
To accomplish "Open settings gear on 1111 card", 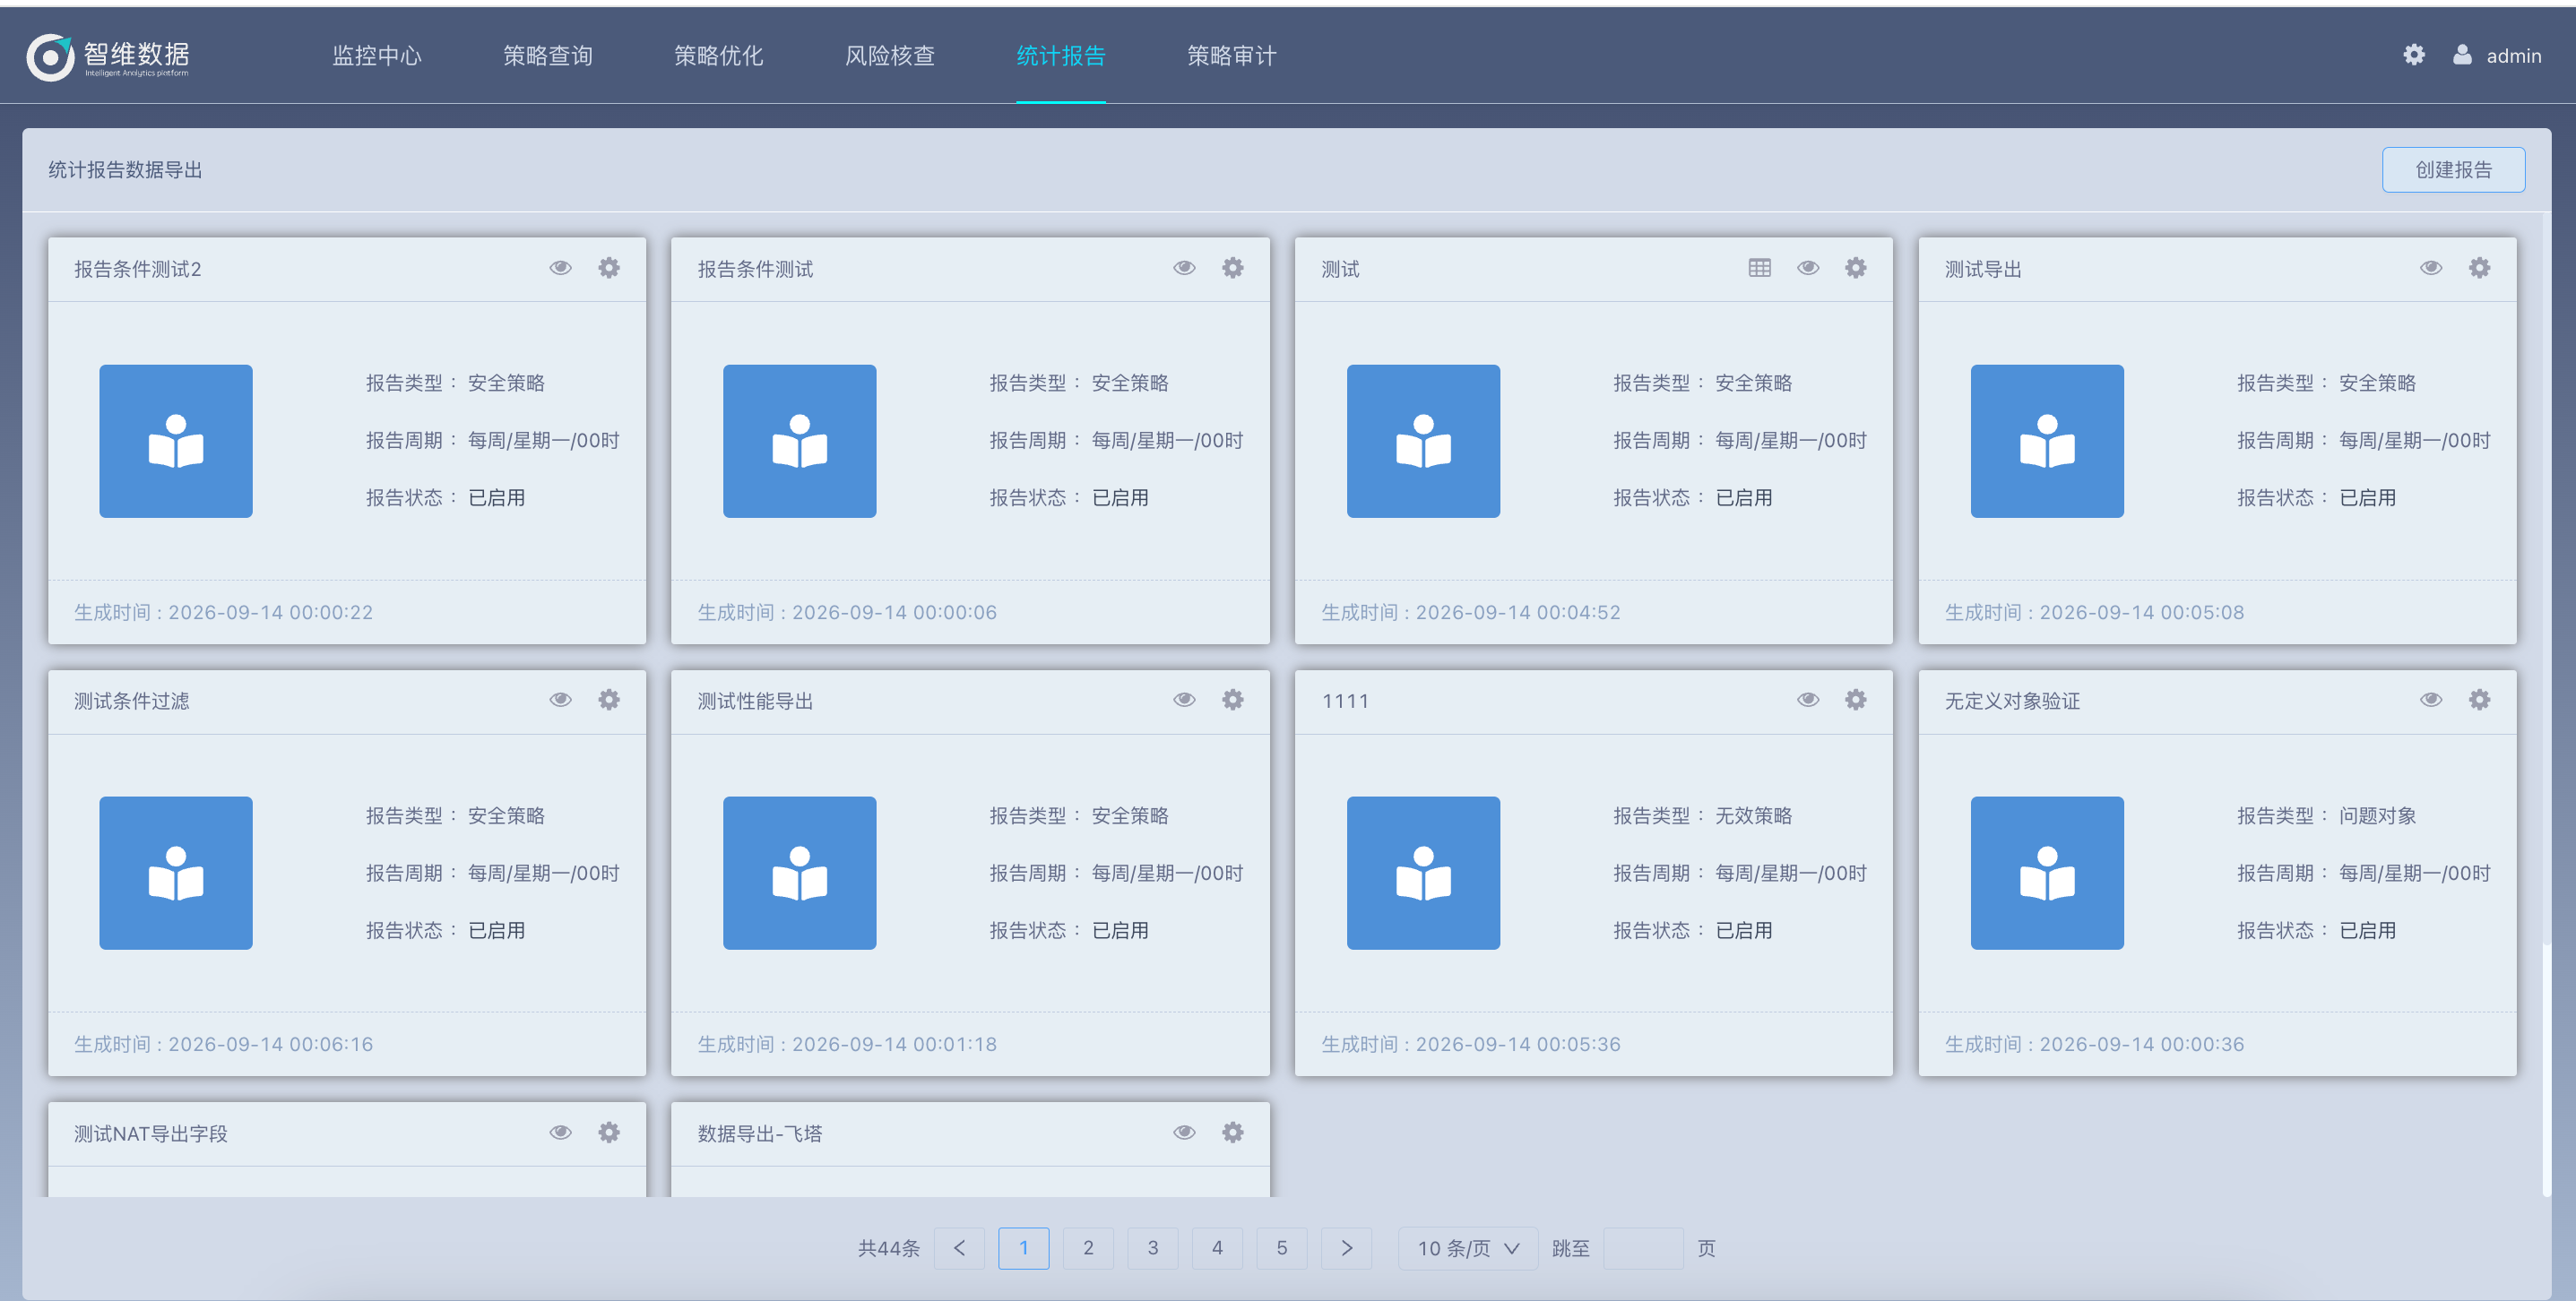I will tap(1856, 700).
